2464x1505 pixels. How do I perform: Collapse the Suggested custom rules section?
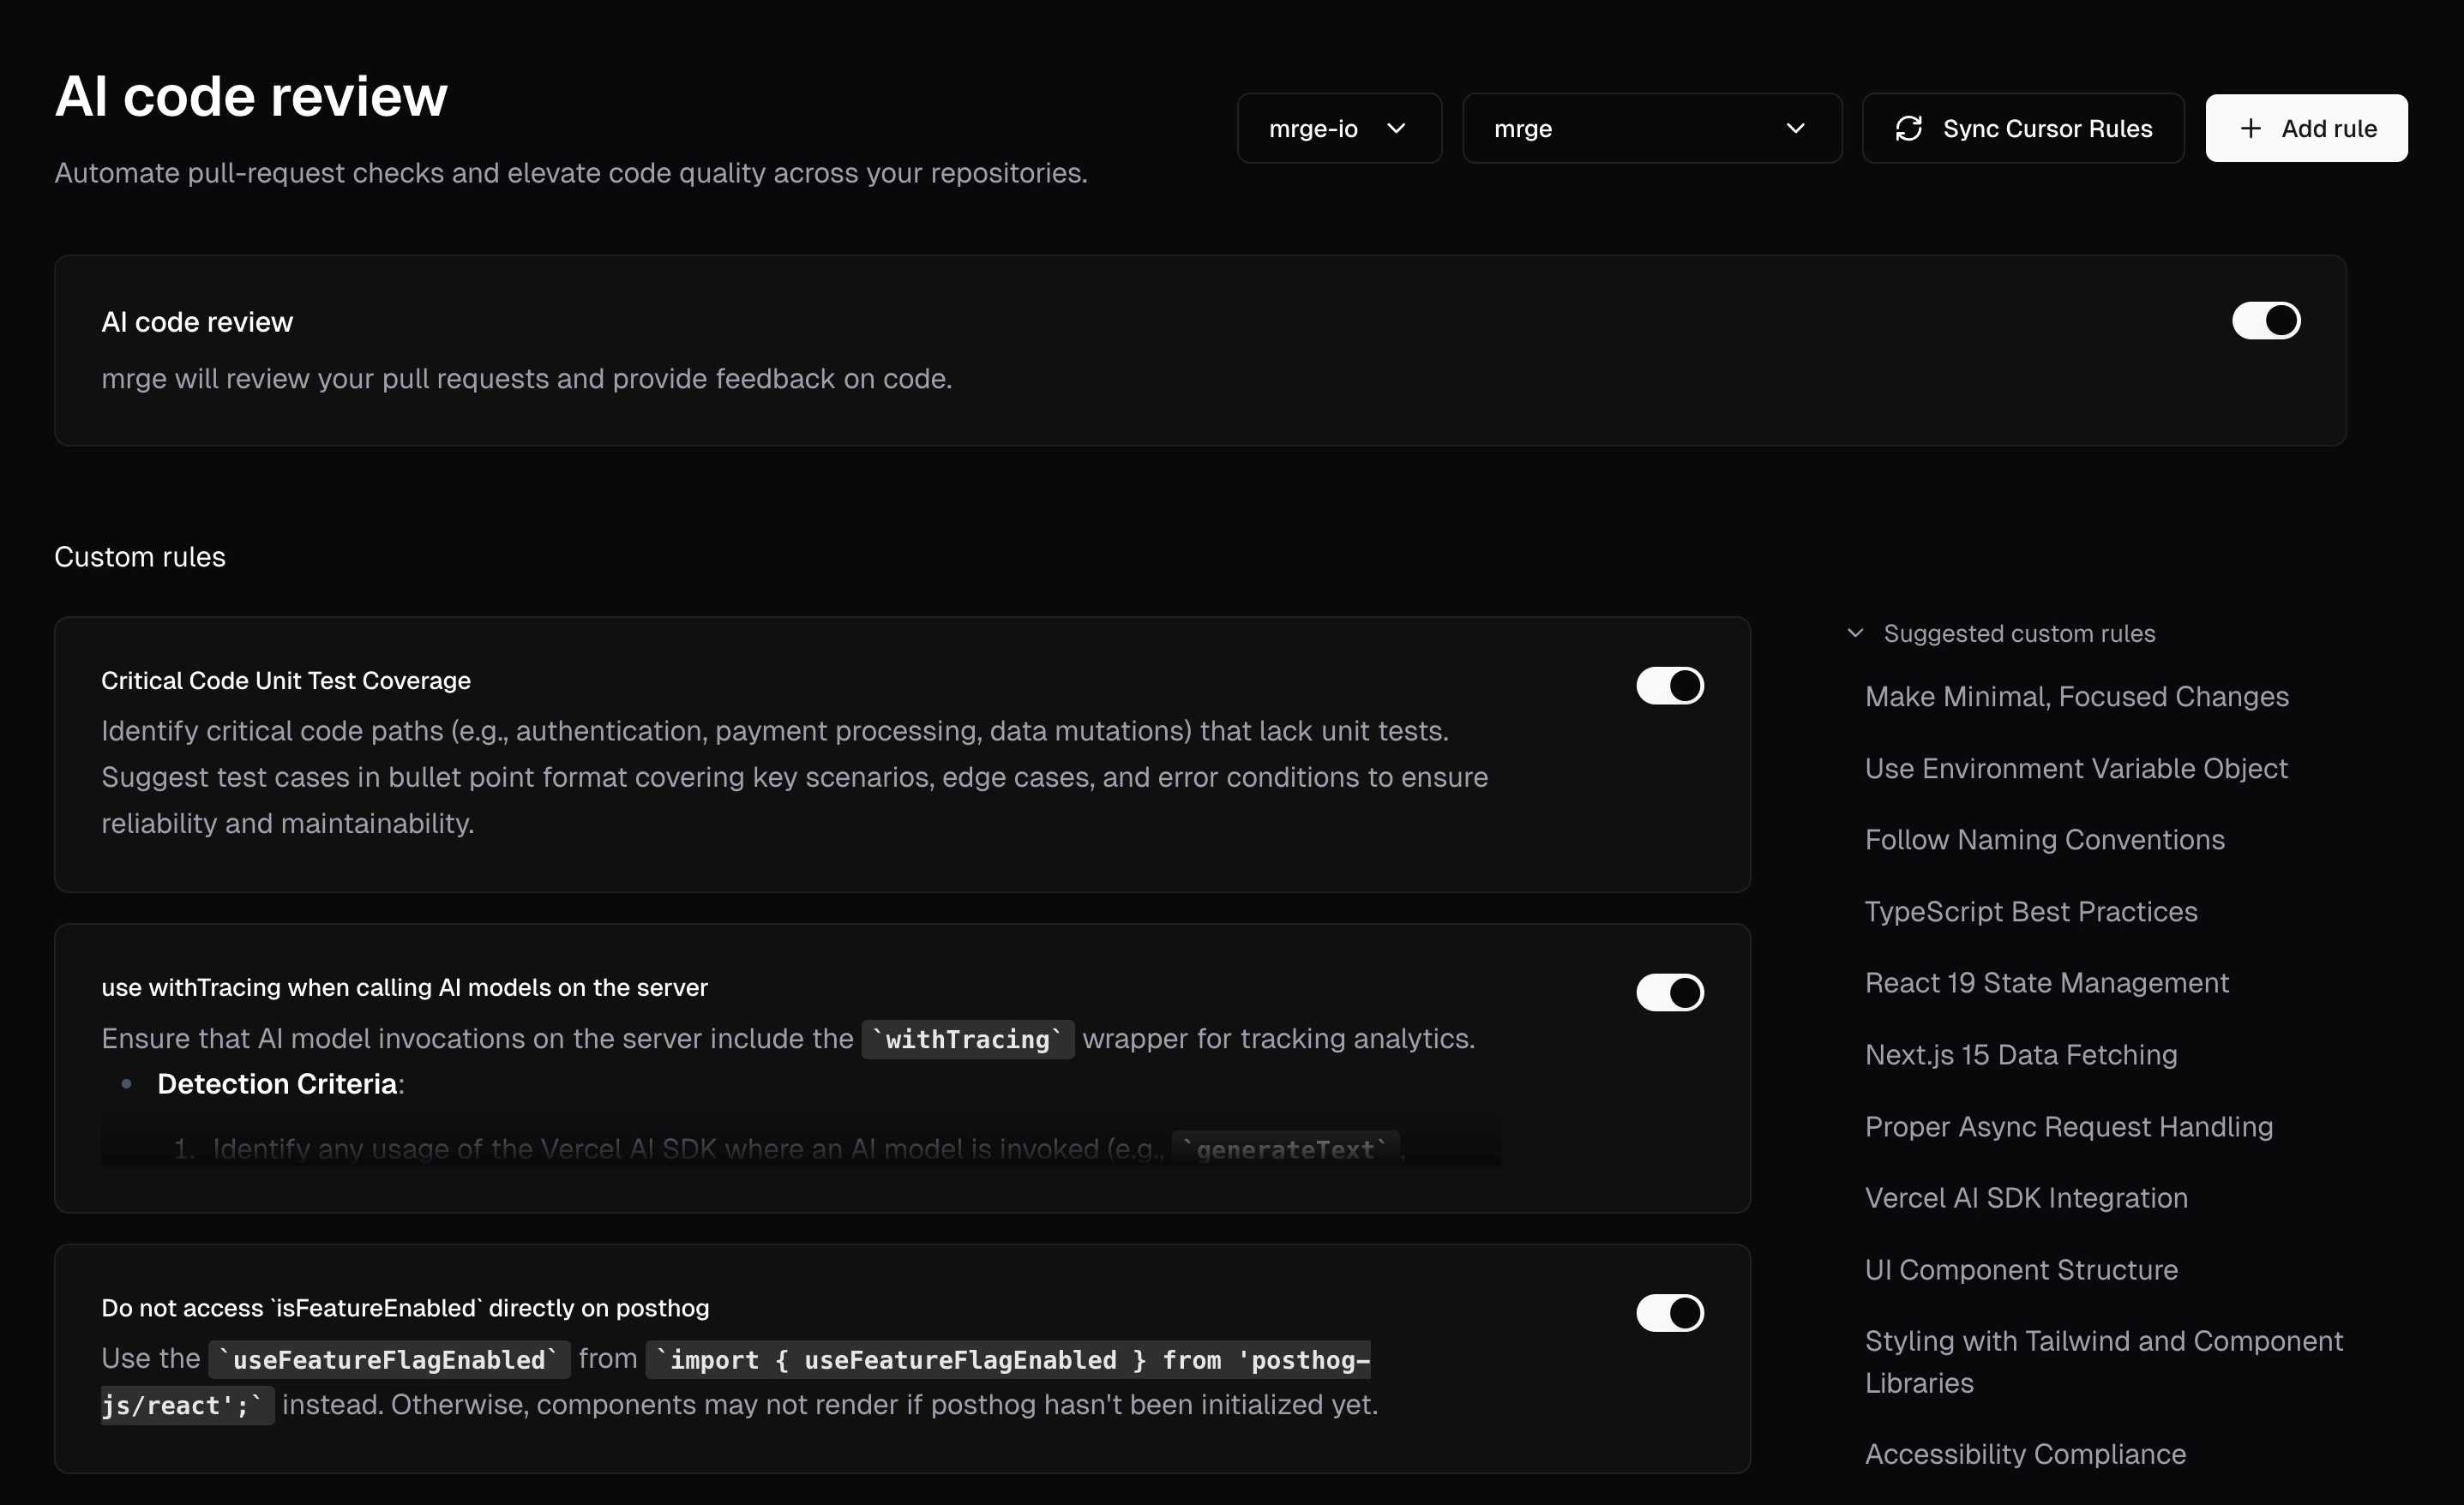(1856, 632)
